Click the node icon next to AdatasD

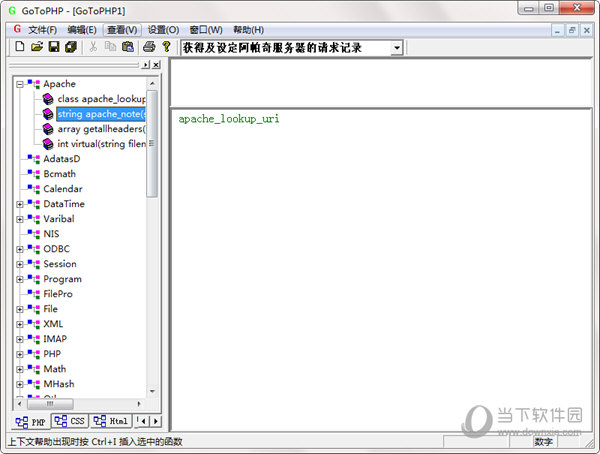click(34, 159)
